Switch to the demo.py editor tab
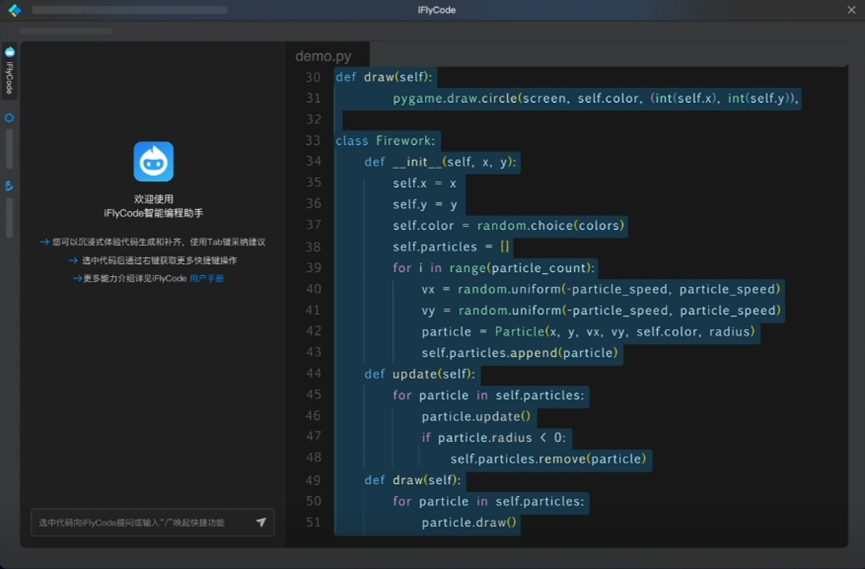 point(323,56)
